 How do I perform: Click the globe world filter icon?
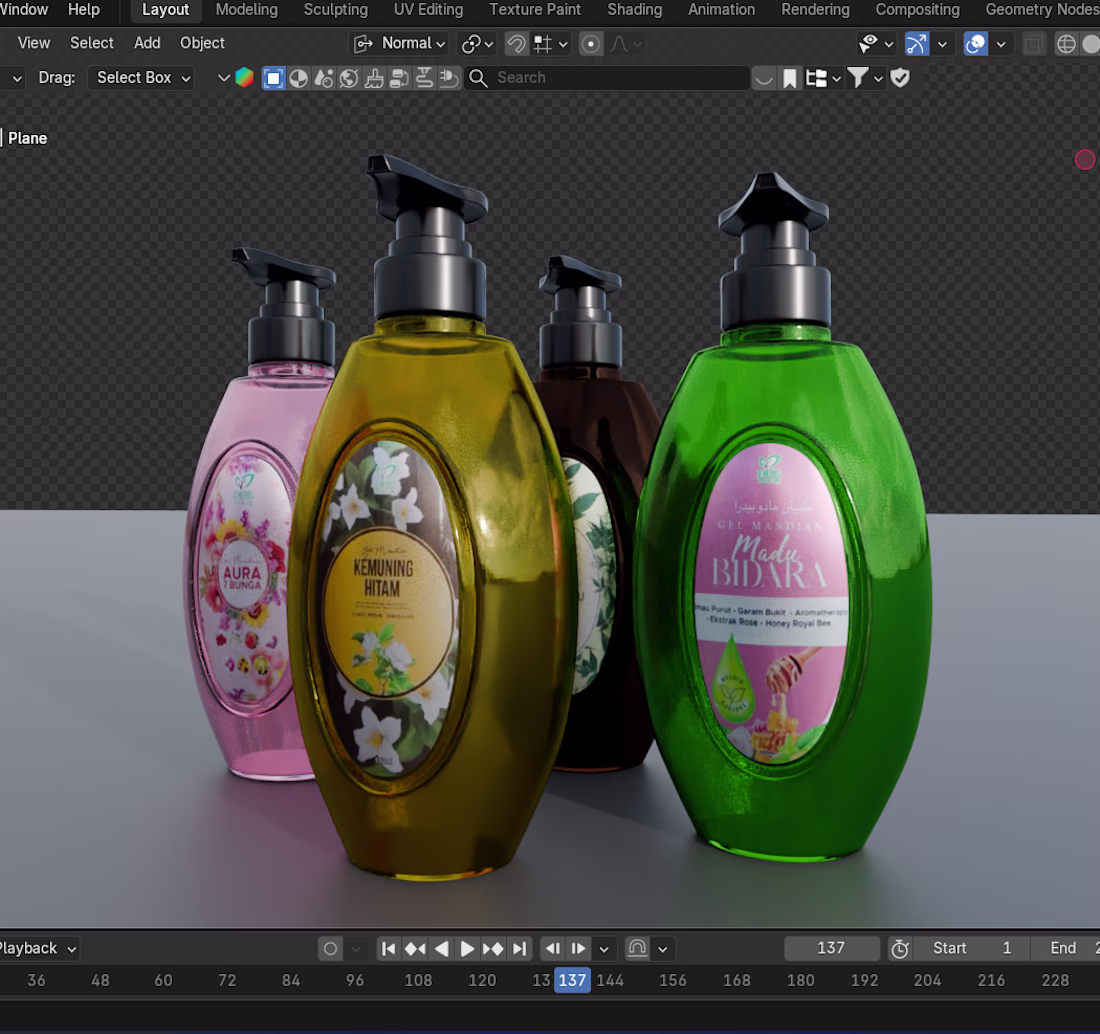[x=349, y=78]
